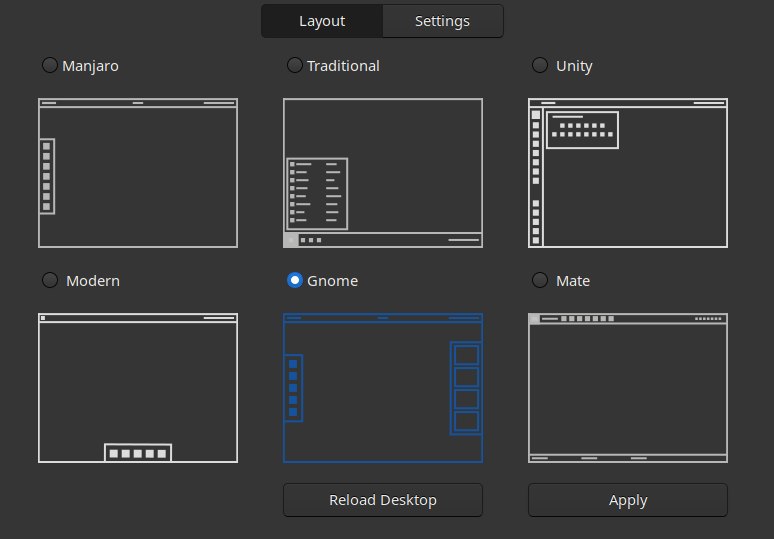Click the Manjaro label text
The width and height of the screenshot is (774, 539).
[x=90, y=66]
